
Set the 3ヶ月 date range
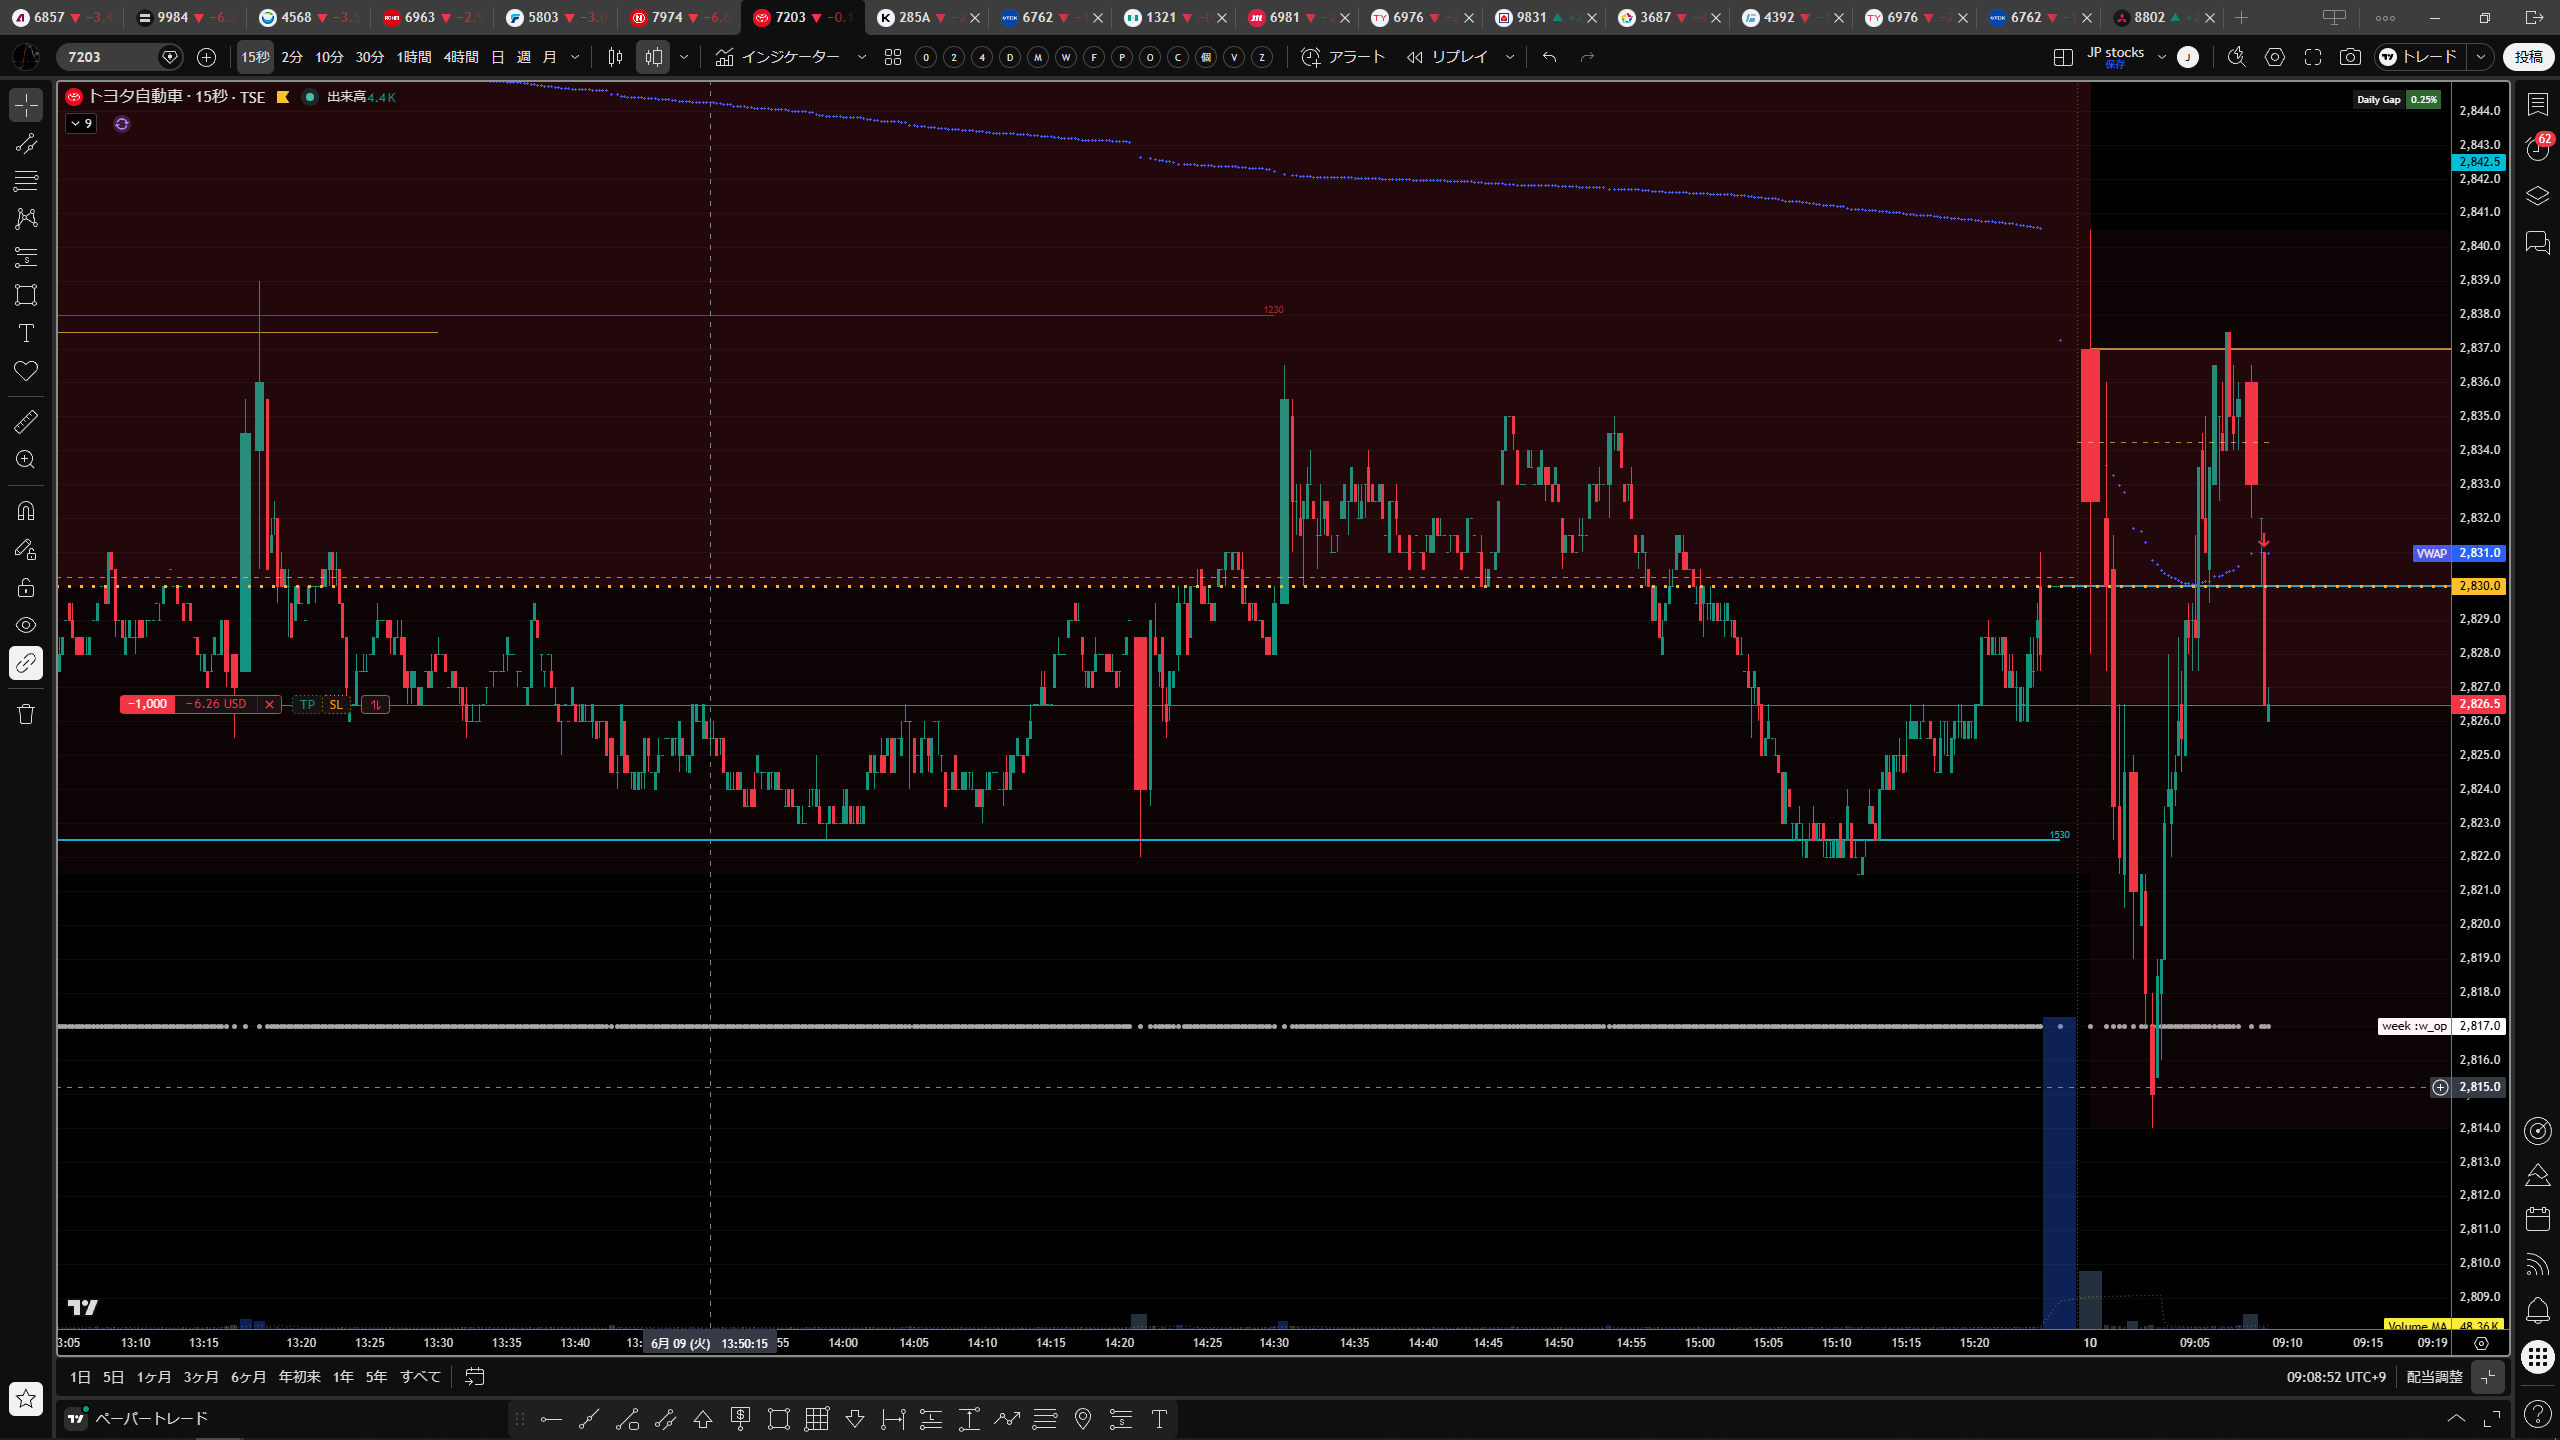click(x=200, y=1377)
